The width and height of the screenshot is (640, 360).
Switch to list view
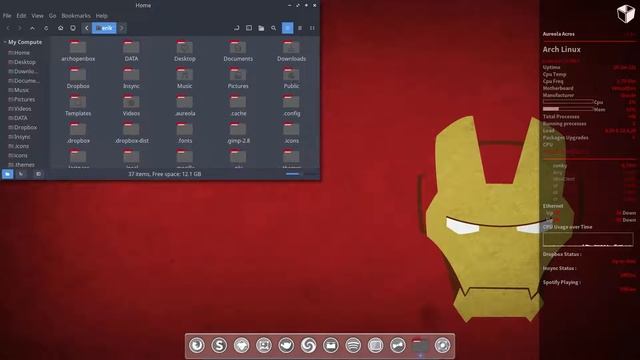click(300, 28)
